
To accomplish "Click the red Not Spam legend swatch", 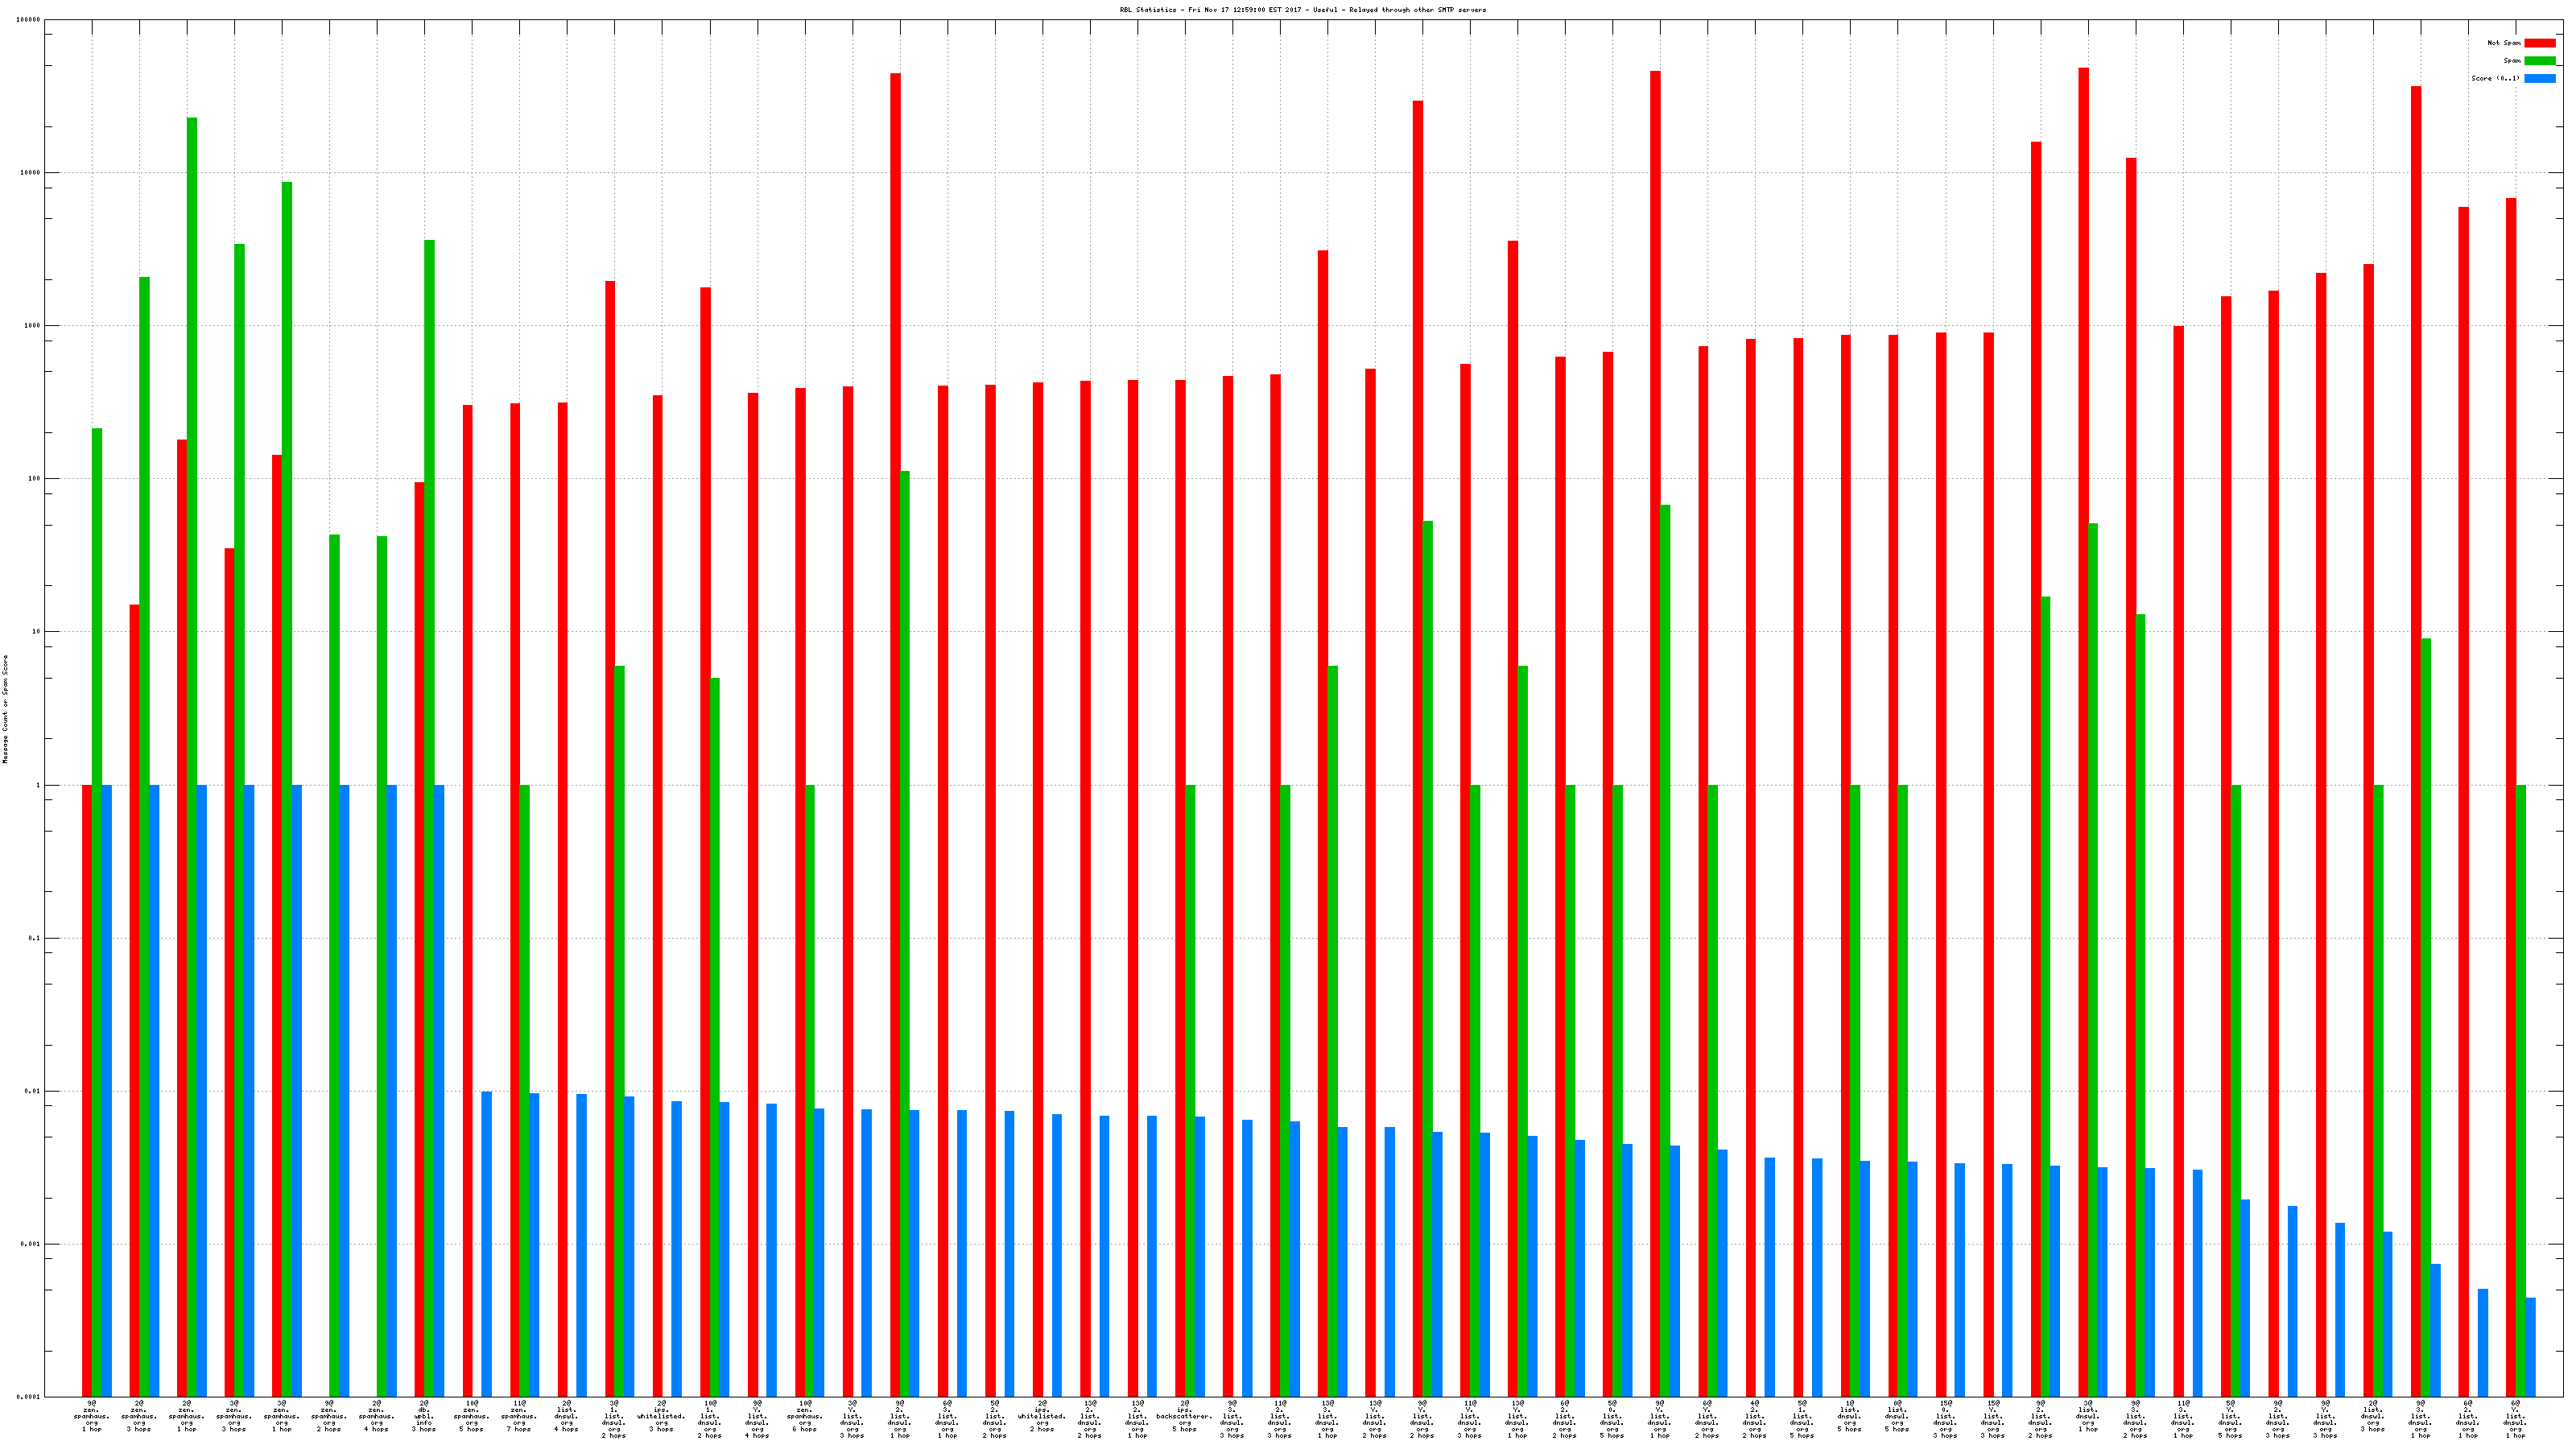I will pyautogui.click(x=2539, y=43).
